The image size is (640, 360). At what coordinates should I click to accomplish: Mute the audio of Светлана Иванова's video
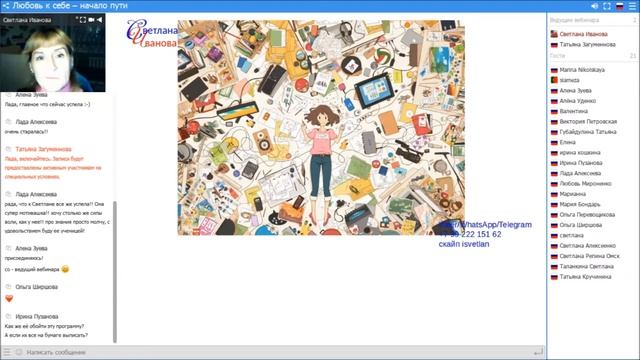pyautogui.click(x=99, y=20)
